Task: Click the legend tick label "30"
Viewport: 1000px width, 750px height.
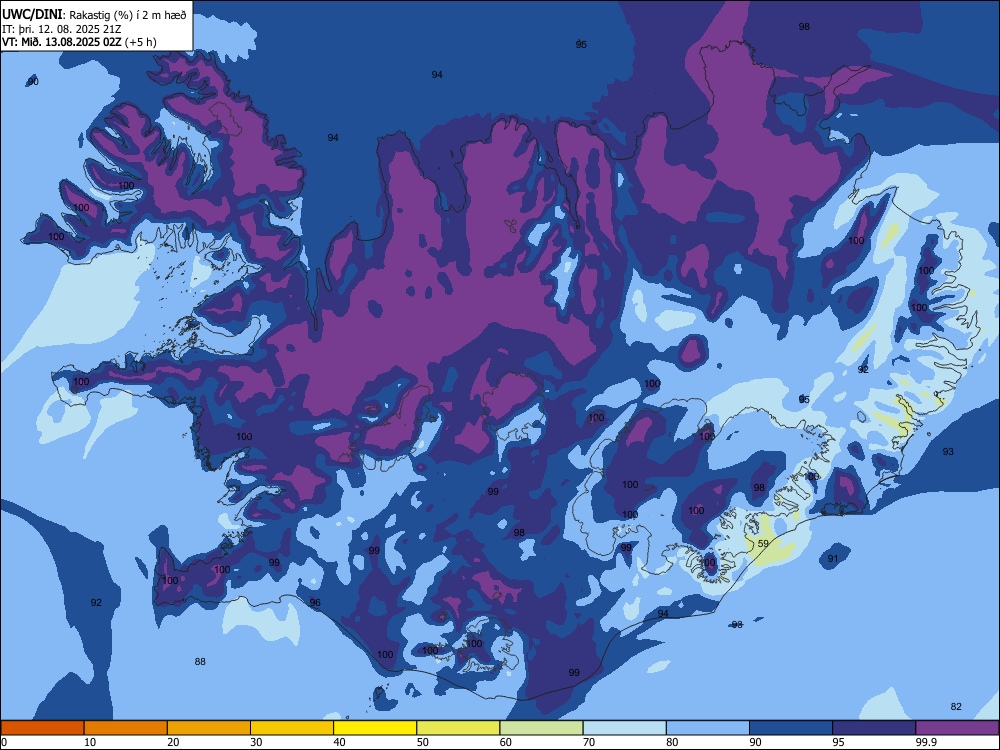Action: pyautogui.click(x=256, y=742)
